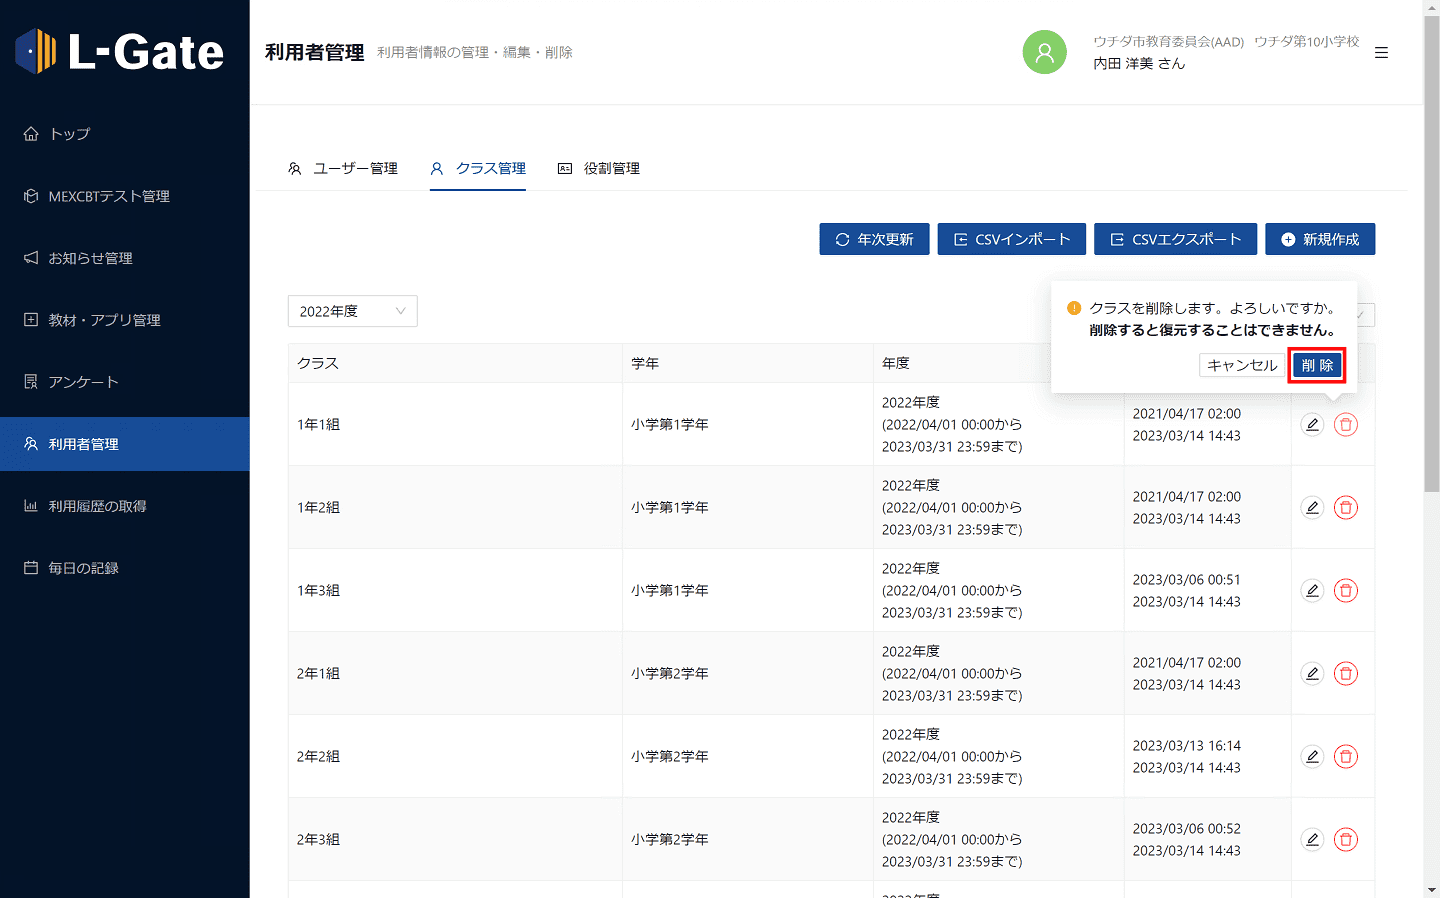The width and height of the screenshot is (1440, 898).
Task: Delete the 1年1組 class
Action: pos(1346,425)
